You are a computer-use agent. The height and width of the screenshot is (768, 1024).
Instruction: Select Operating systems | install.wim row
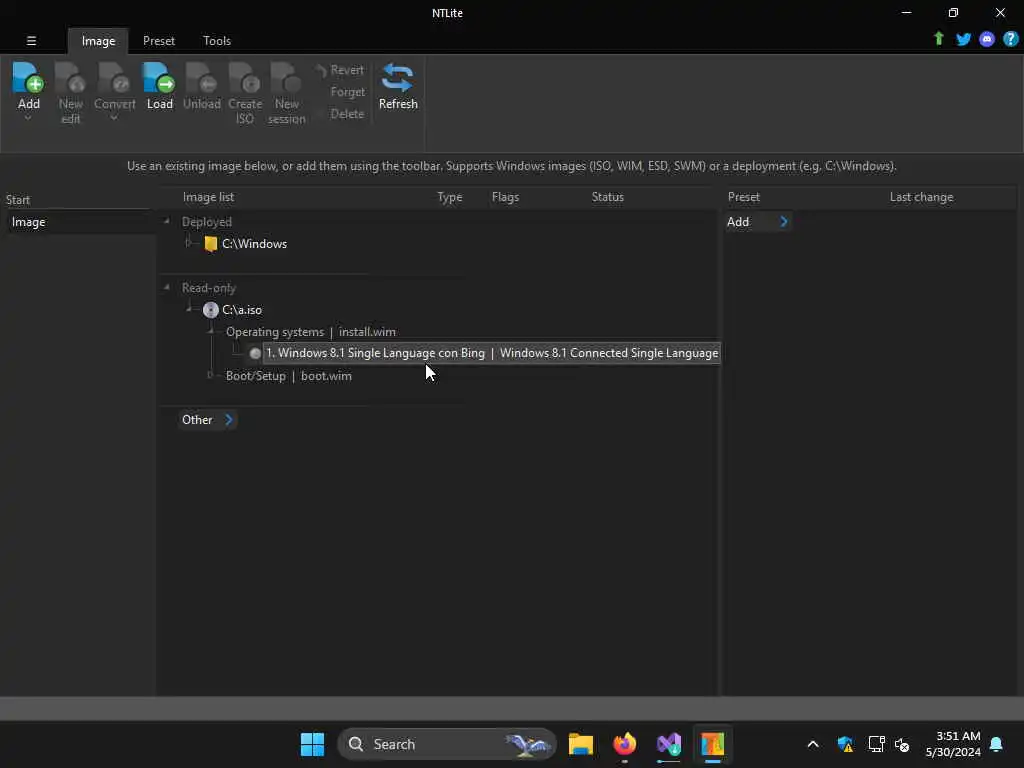coord(310,332)
